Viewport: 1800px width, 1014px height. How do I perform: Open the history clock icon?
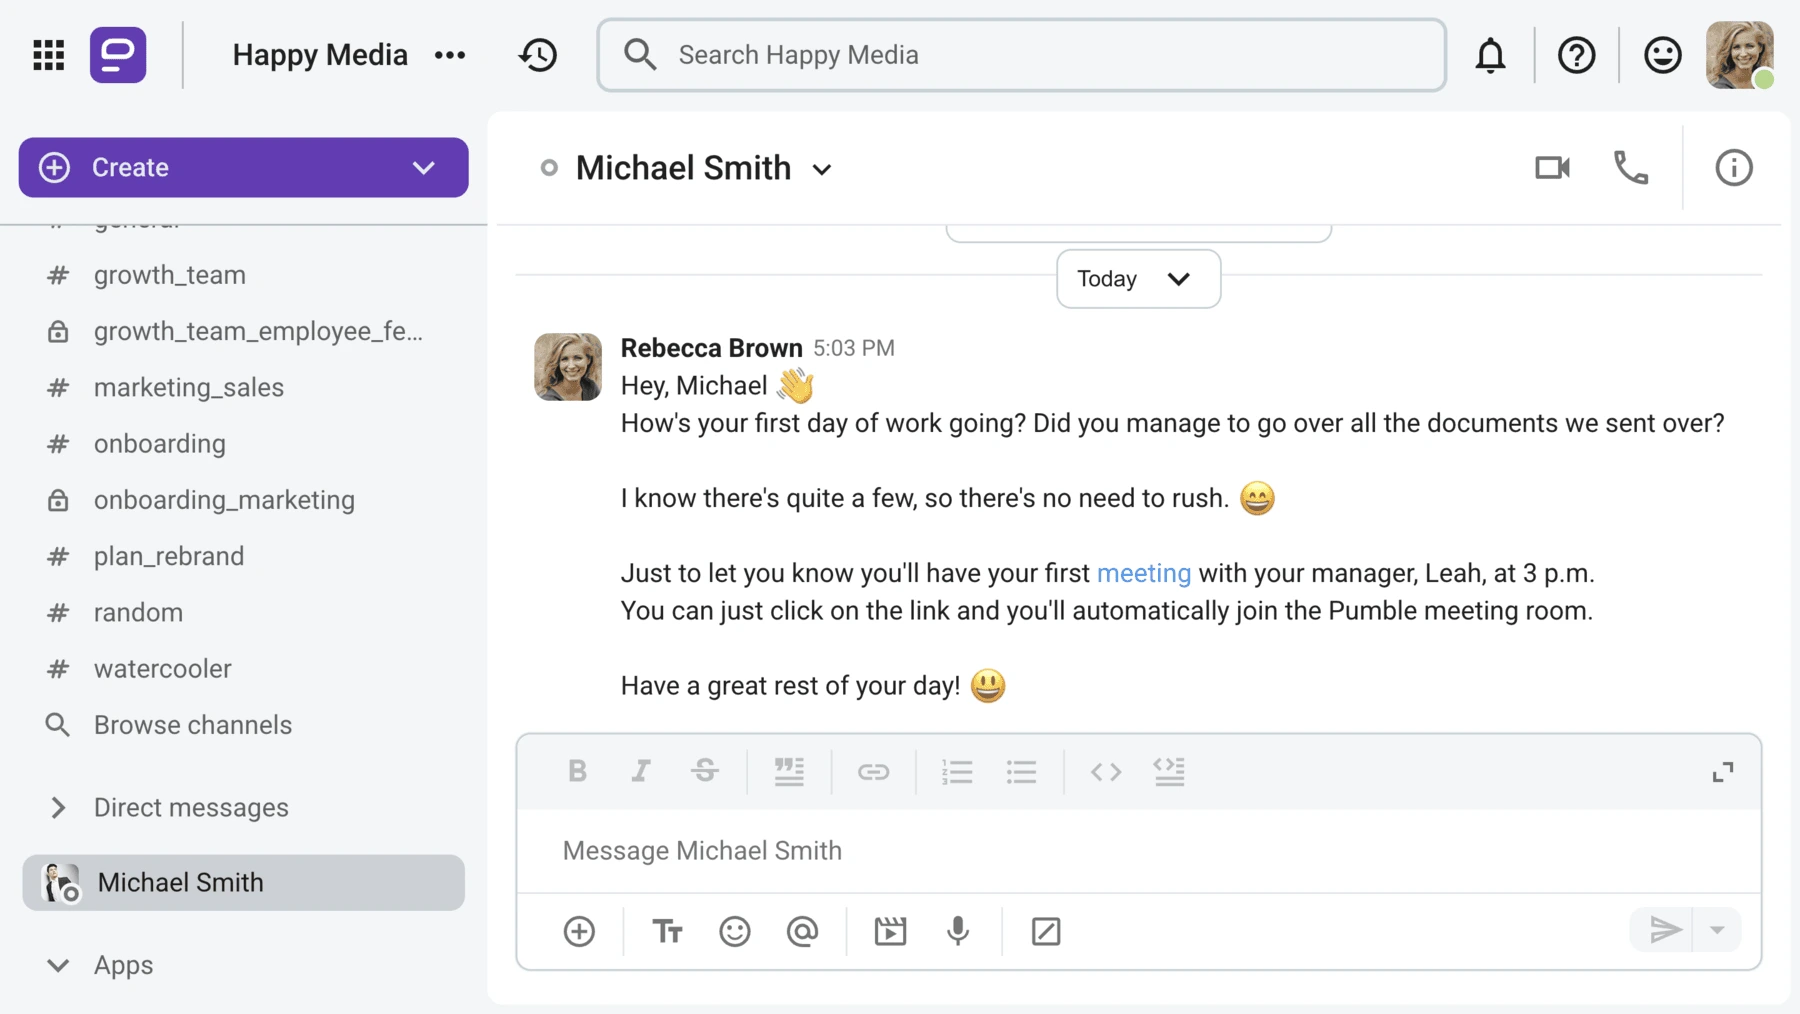pos(538,55)
